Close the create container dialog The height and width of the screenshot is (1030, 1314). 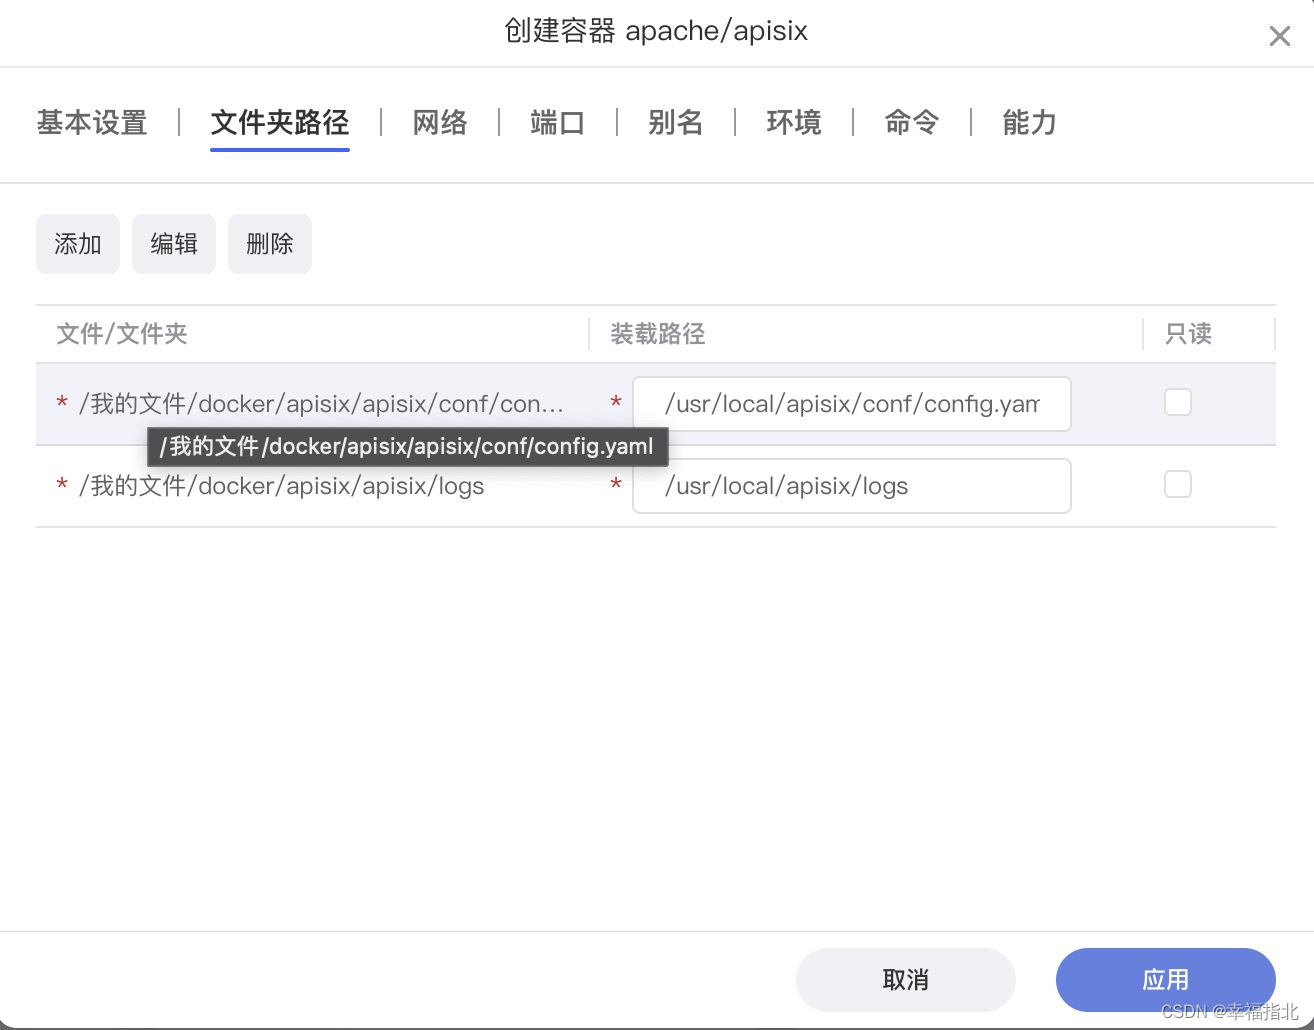point(1279,37)
